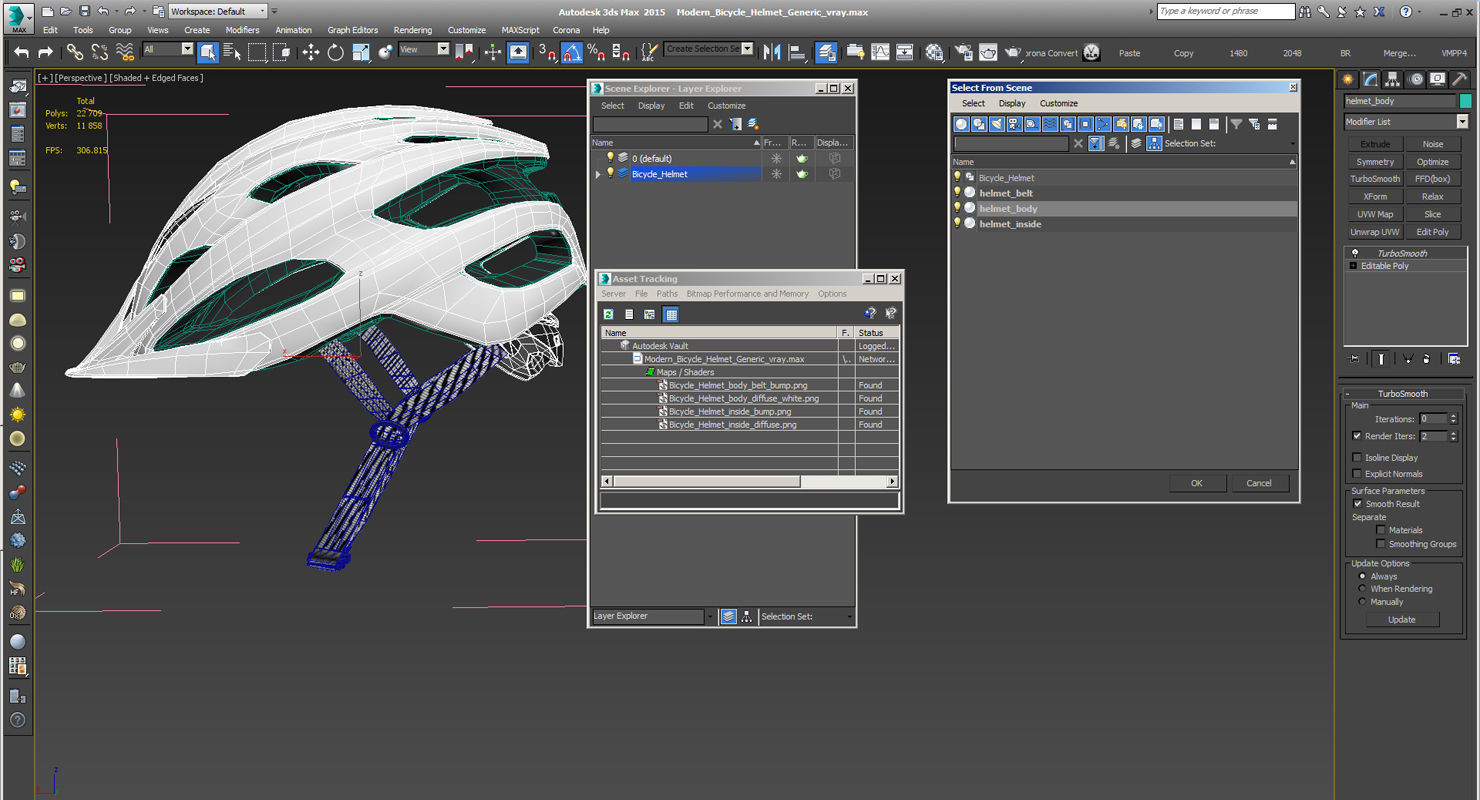Open the Material Editor icon
The width and height of the screenshot is (1480, 800).
934,52
